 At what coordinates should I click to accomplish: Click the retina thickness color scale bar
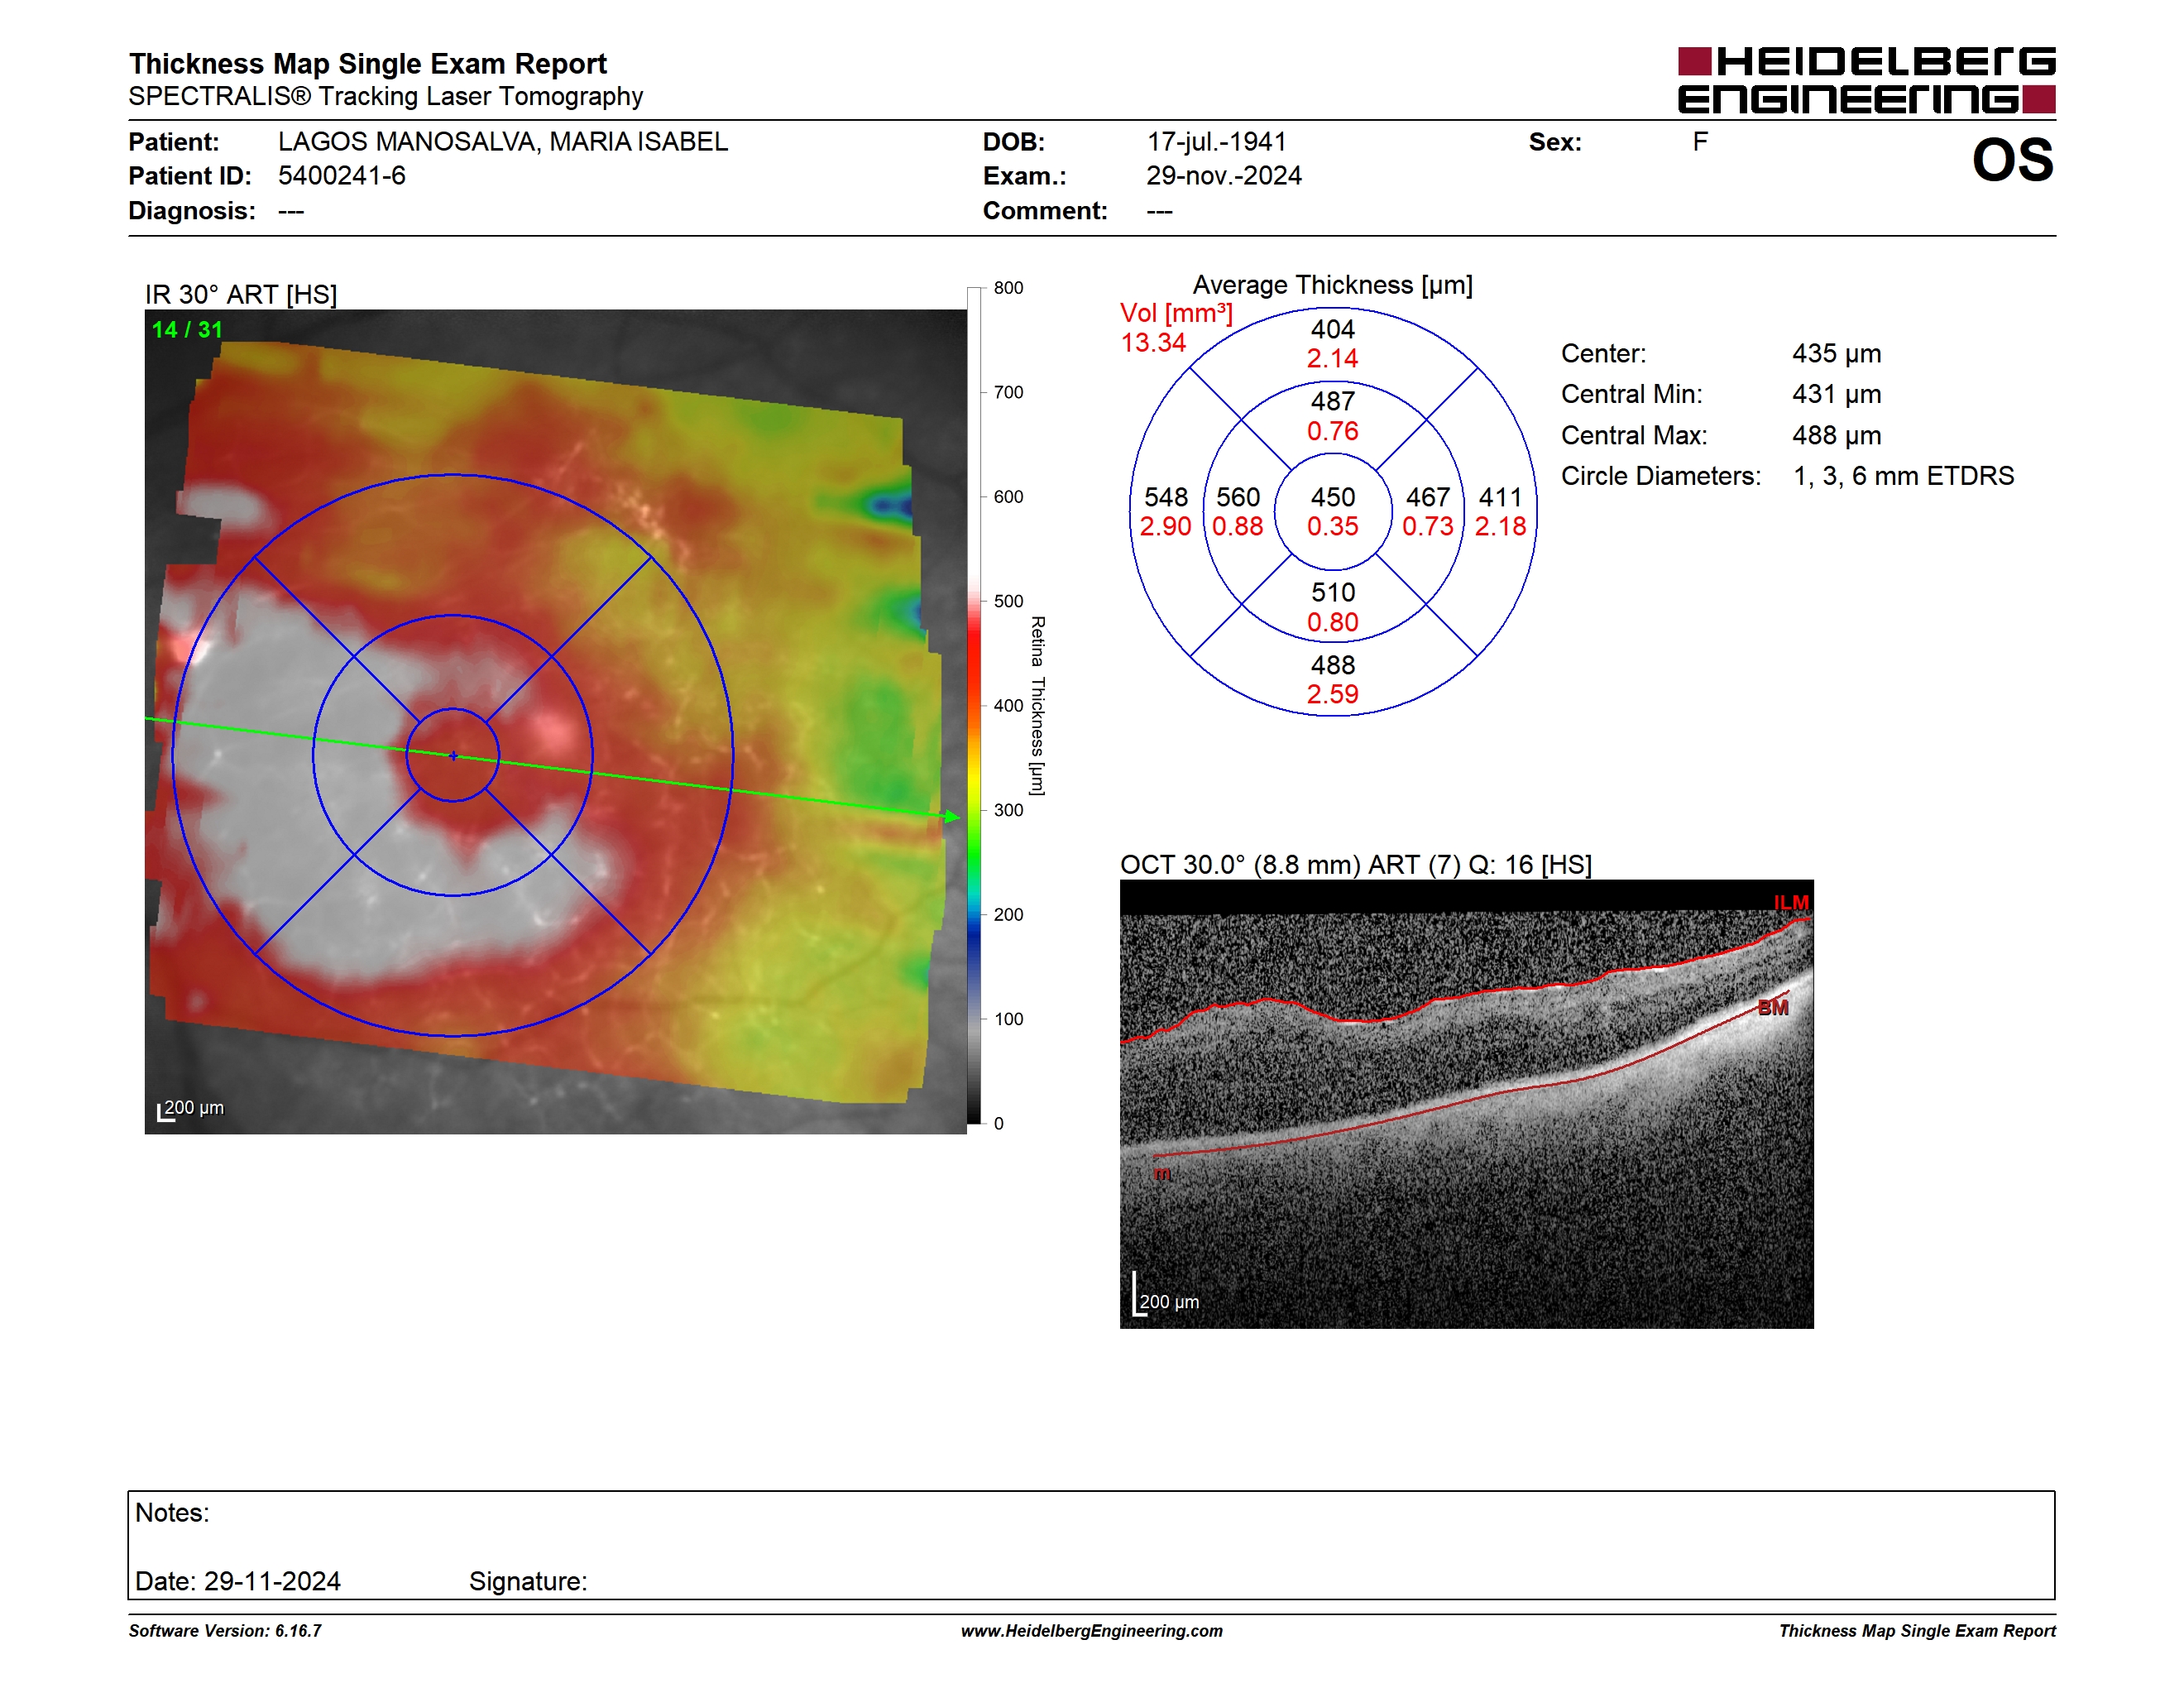pyautogui.click(x=974, y=705)
